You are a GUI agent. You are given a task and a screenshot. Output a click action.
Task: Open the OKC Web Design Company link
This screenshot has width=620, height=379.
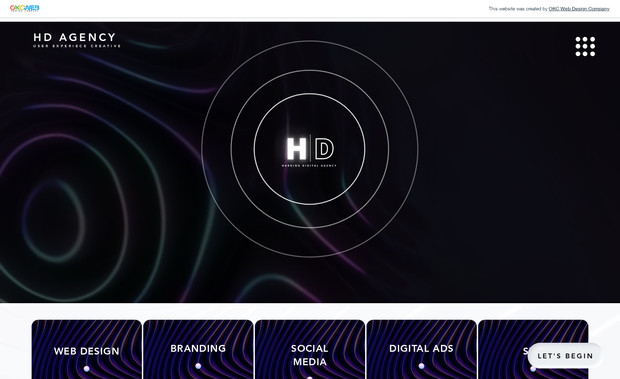coord(579,9)
